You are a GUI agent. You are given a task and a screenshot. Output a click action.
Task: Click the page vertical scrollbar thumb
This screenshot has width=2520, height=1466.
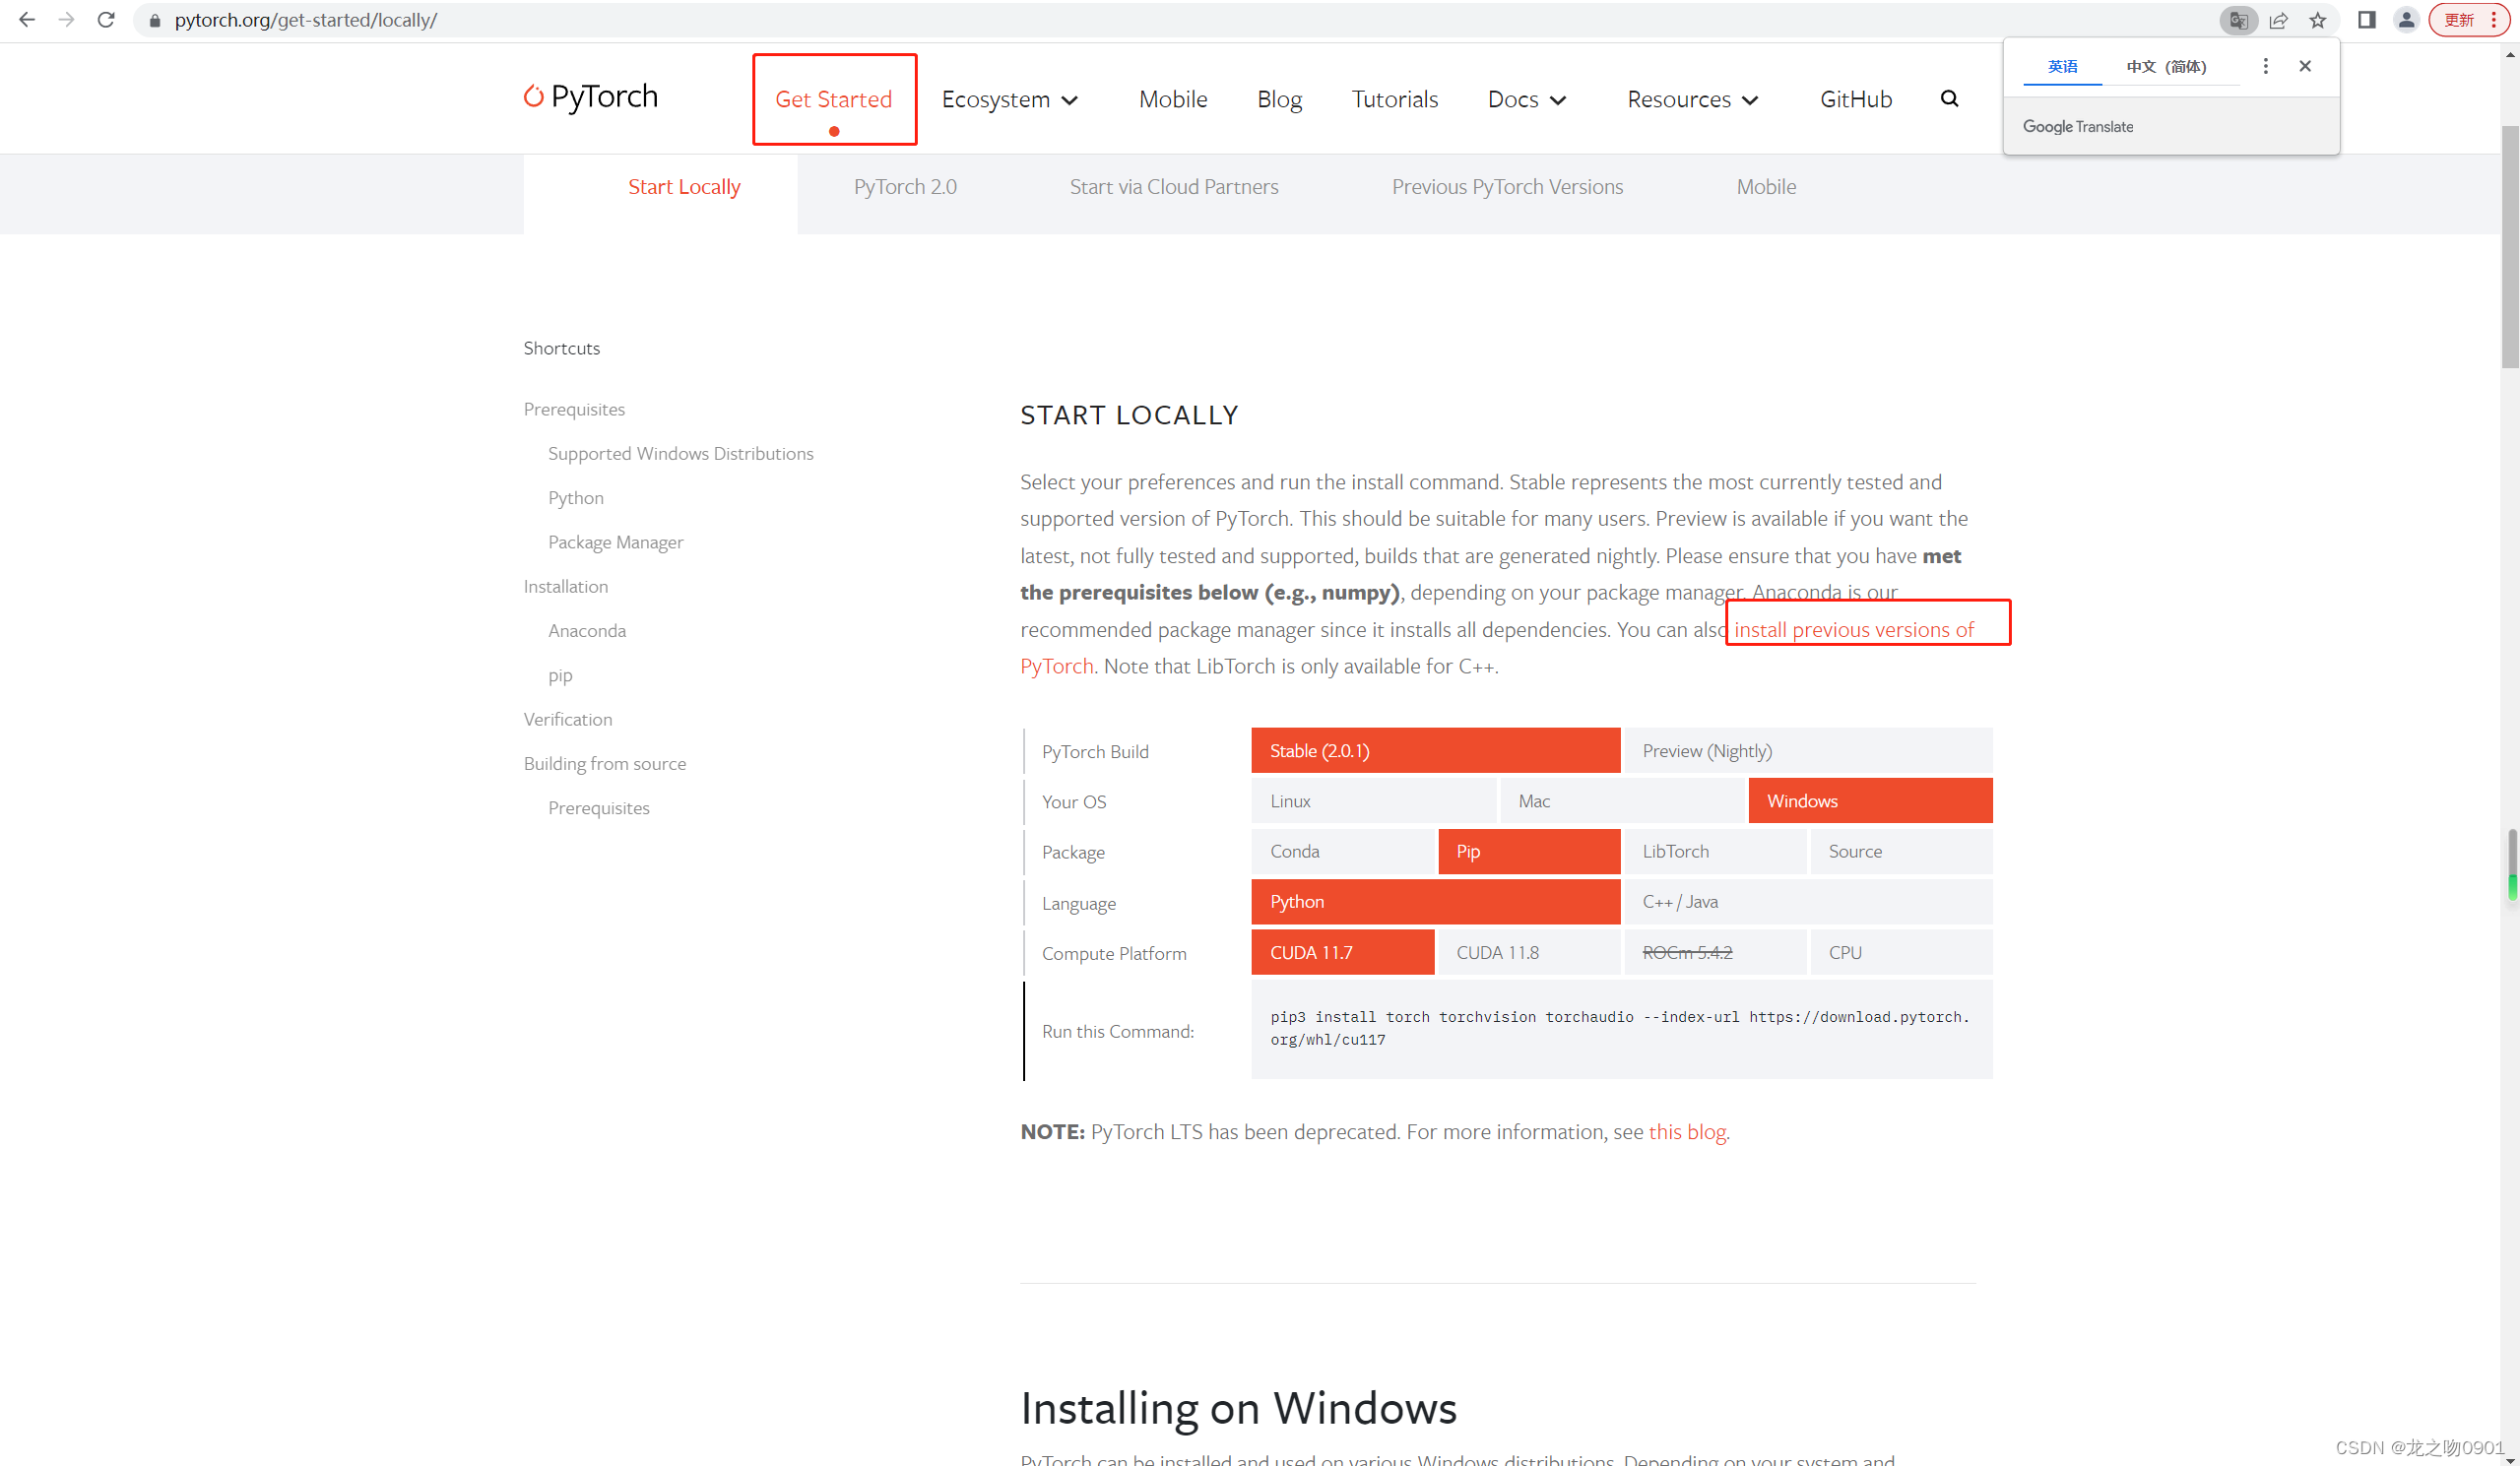point(2510,246)
